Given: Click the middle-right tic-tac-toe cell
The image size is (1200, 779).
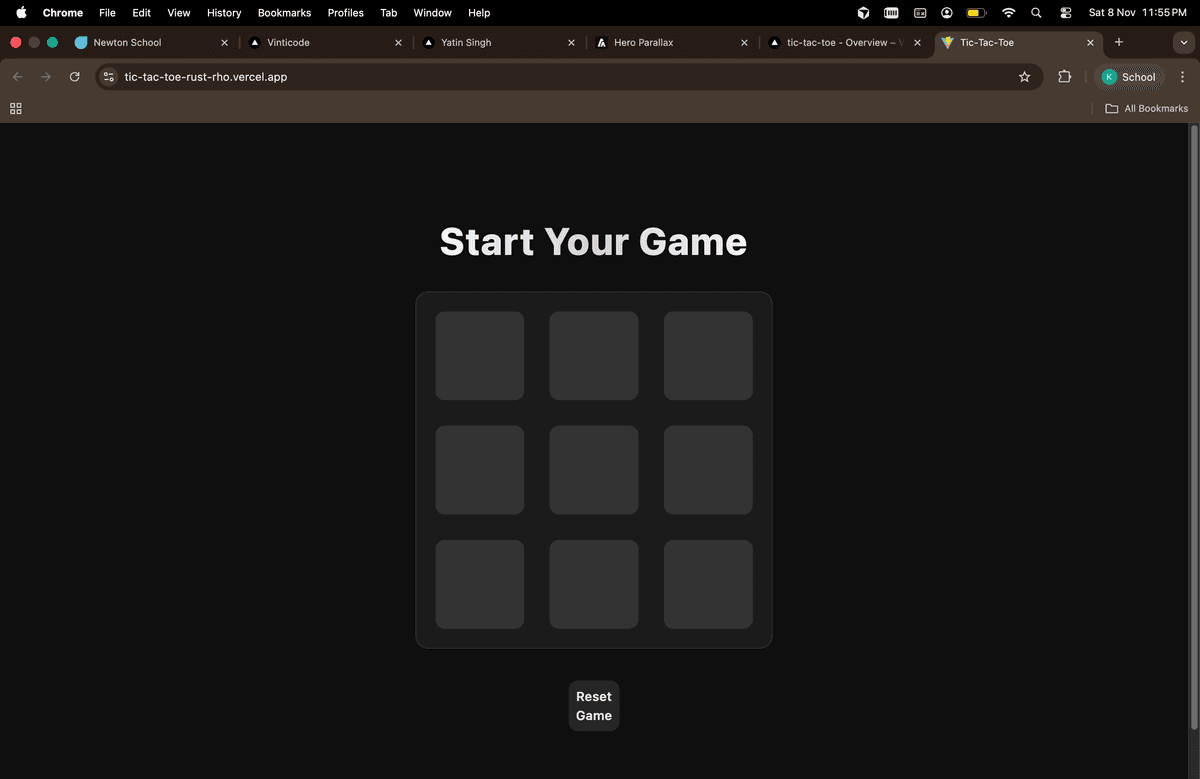Looking at the screenshot, I should pyautogui.click(x=708, y=470).
